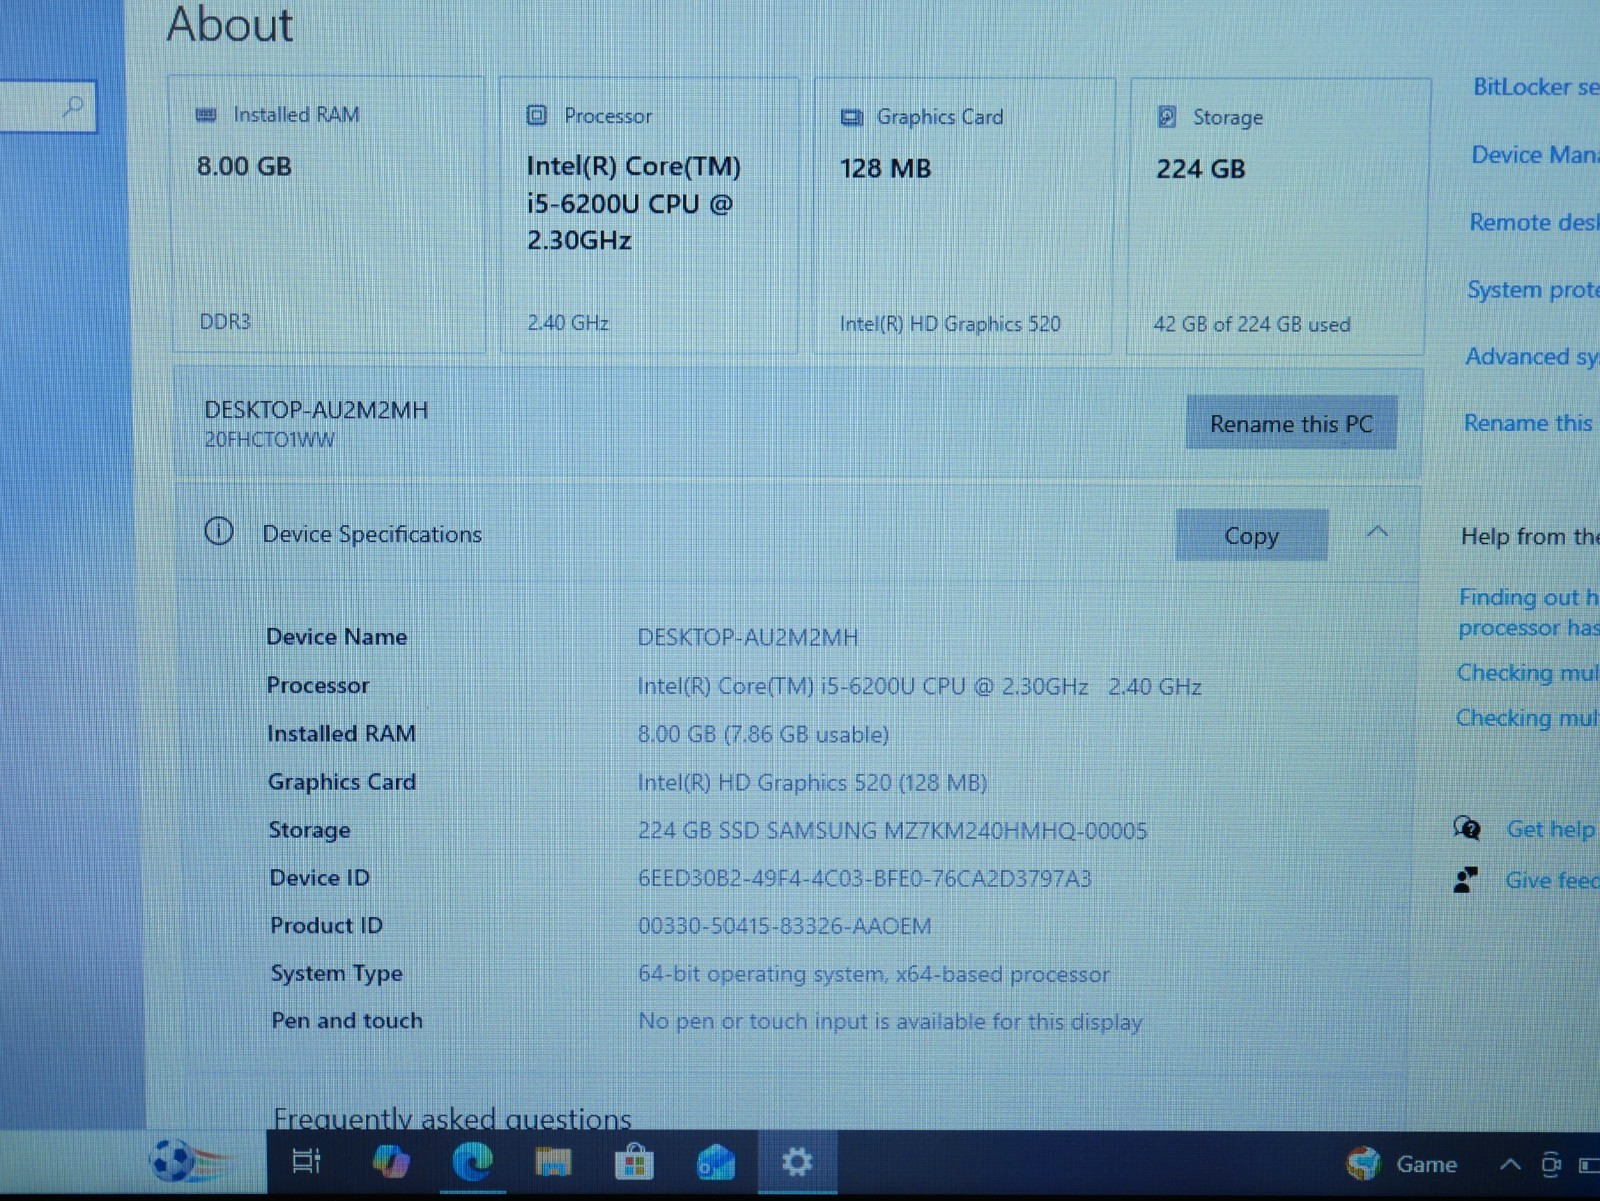1600x1201 pixels.
Task: Click the settings search field
Action: point(48,106)
